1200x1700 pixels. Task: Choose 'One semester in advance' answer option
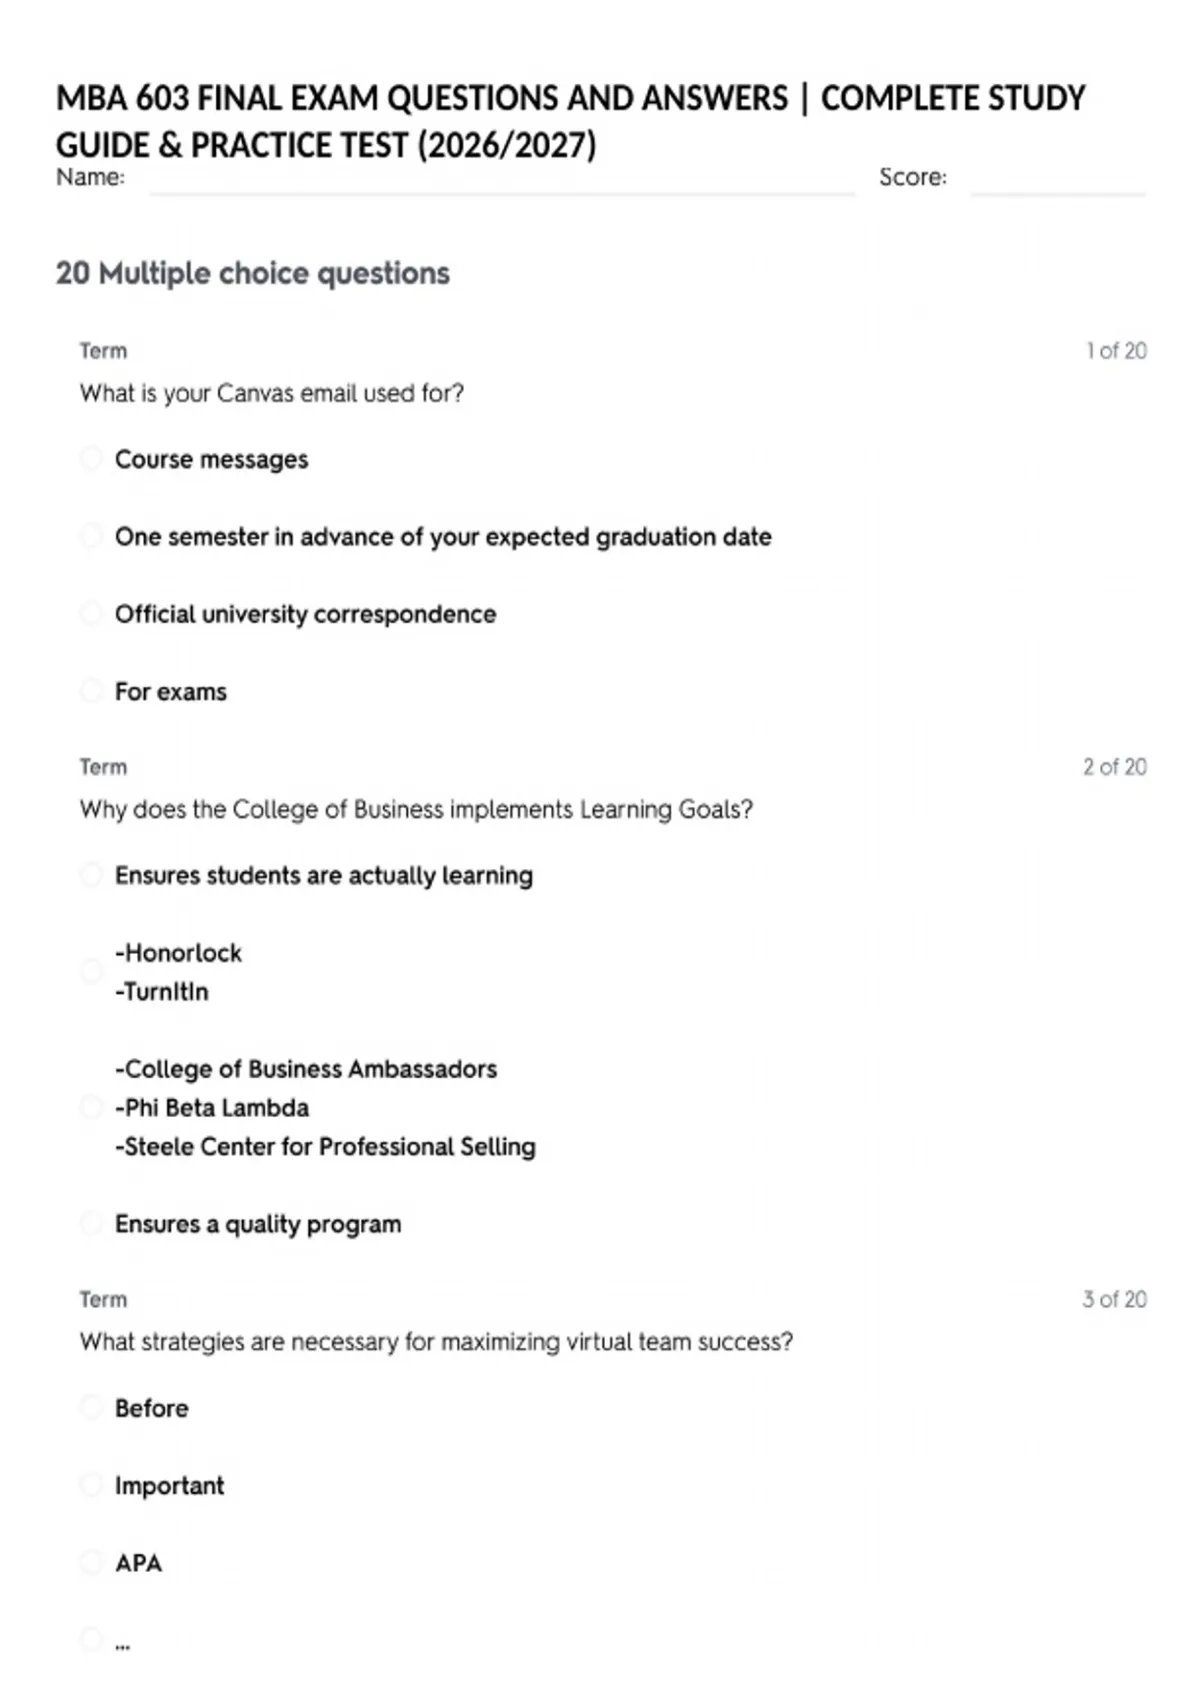pos(91,536)
